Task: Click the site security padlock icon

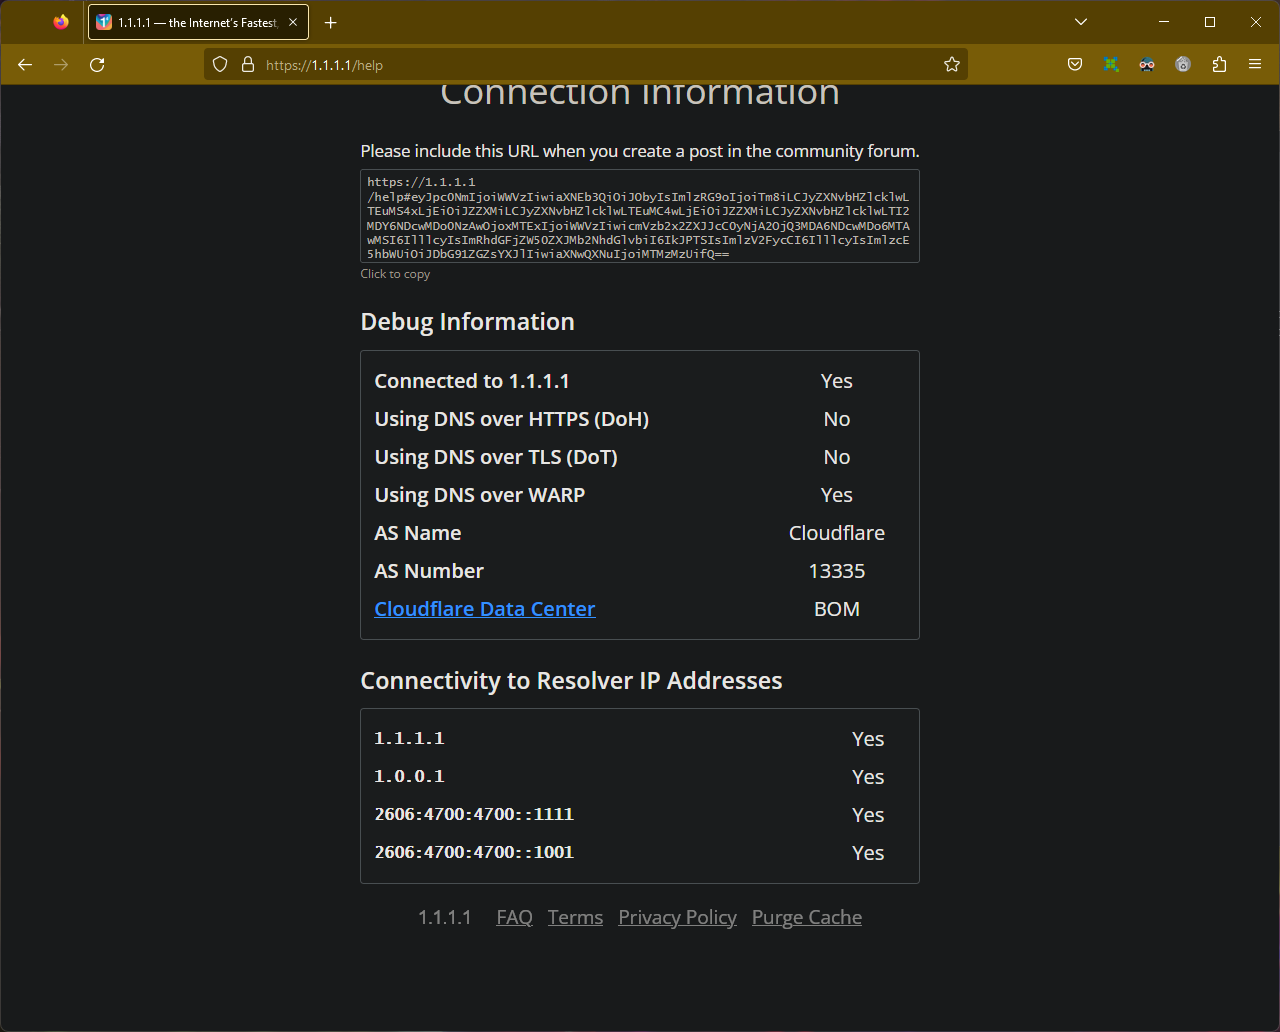Action: pos(248,65)
